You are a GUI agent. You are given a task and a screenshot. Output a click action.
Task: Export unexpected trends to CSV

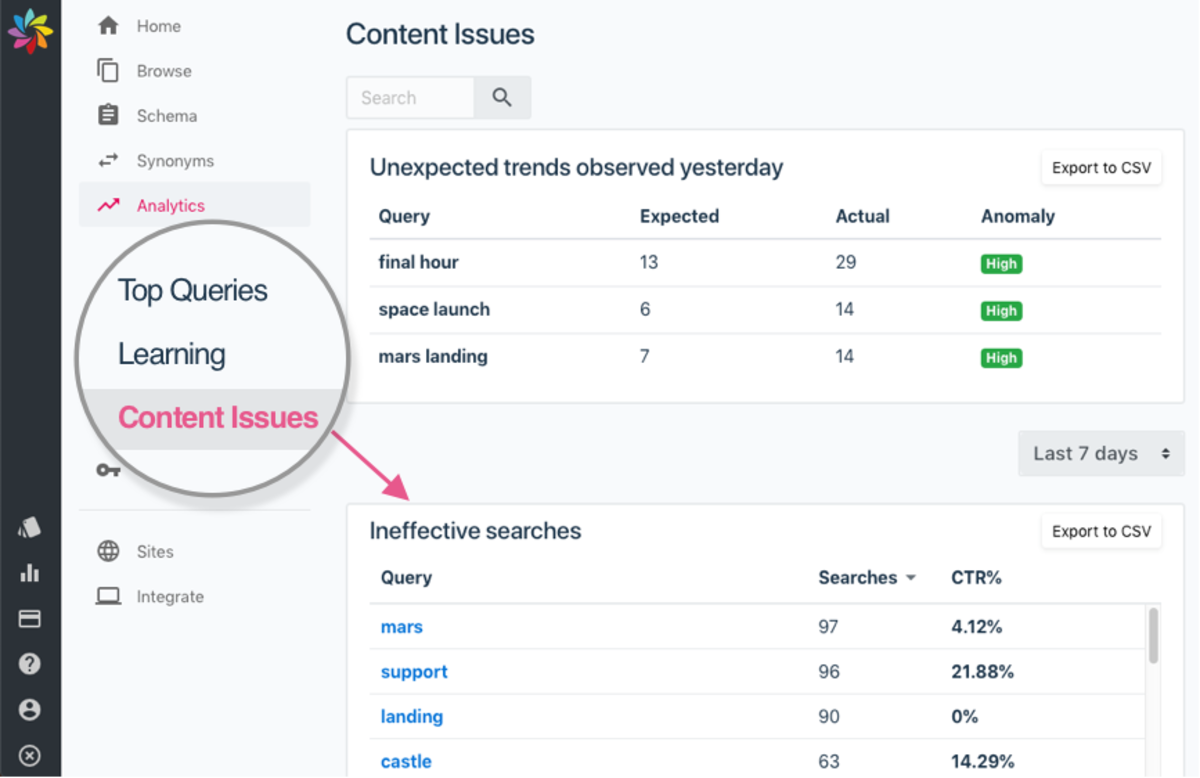click(x=1101, y=168)
